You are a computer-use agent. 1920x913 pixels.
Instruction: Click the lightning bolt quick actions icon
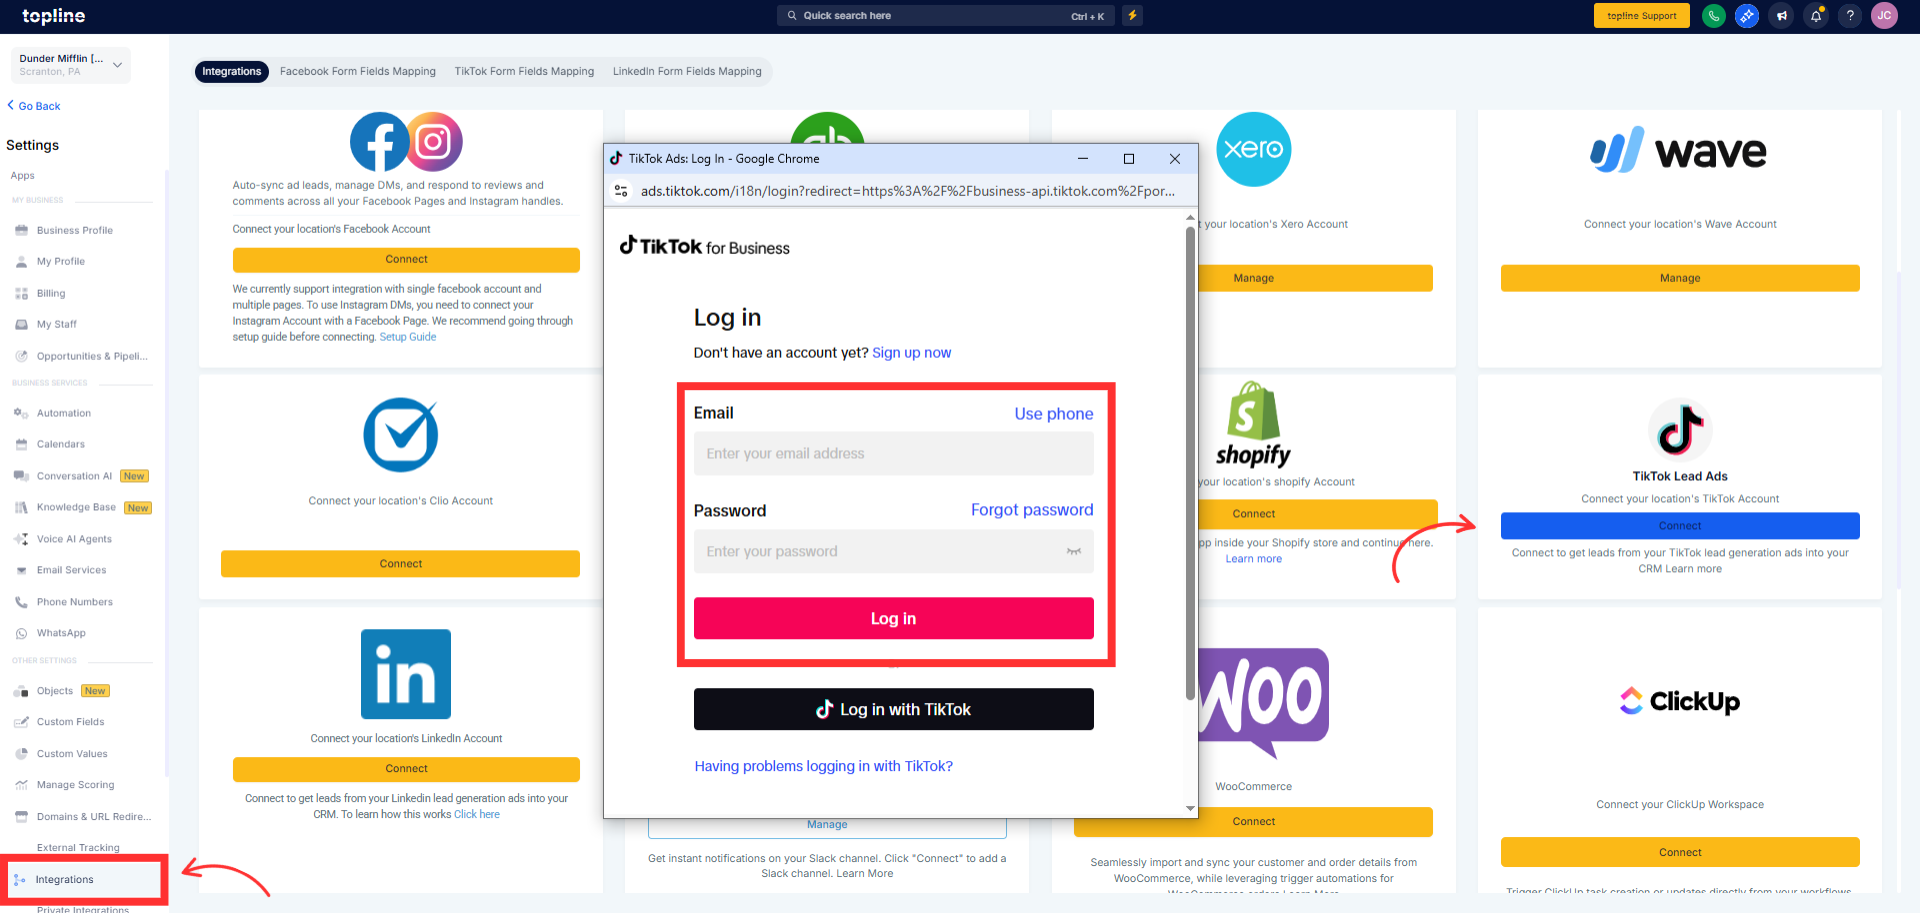pos(1132,16)
